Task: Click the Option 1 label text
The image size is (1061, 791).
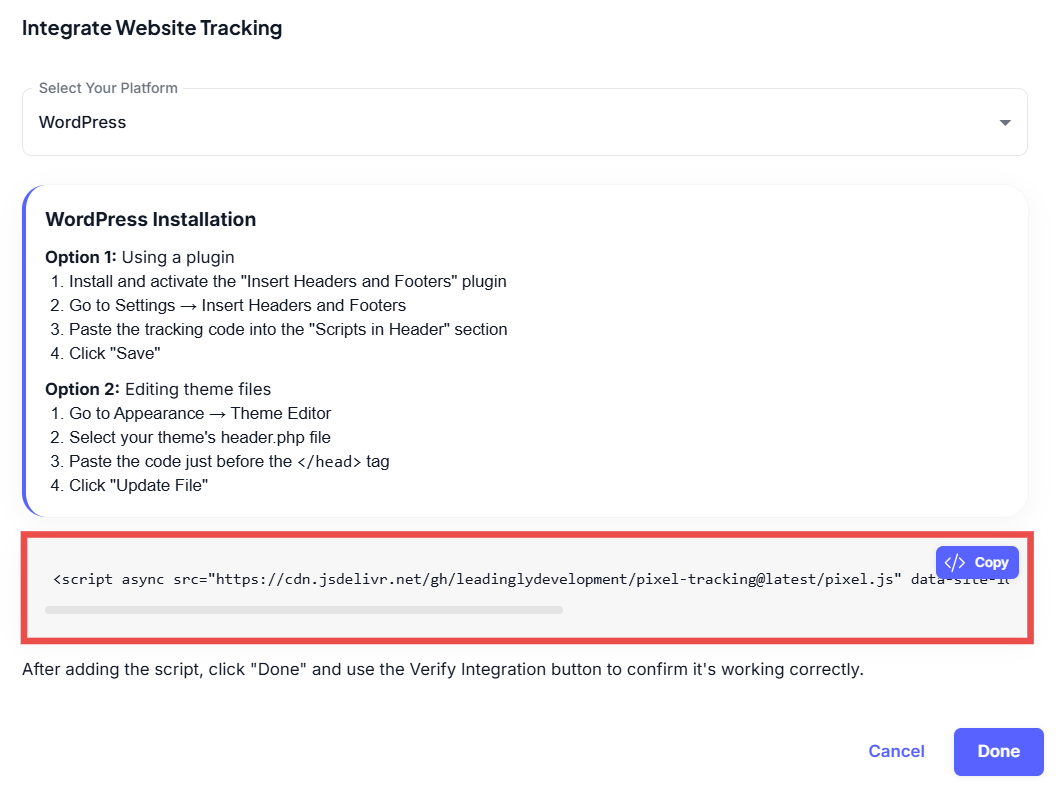Action: pos(81,257)
